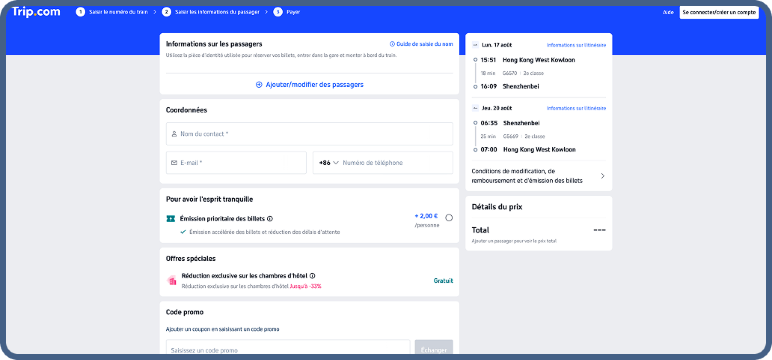Select step 1 Saisir le numéro du train
Image resolution: width=772 pixels, height=360 pixels.
click(x=112, y=12)
